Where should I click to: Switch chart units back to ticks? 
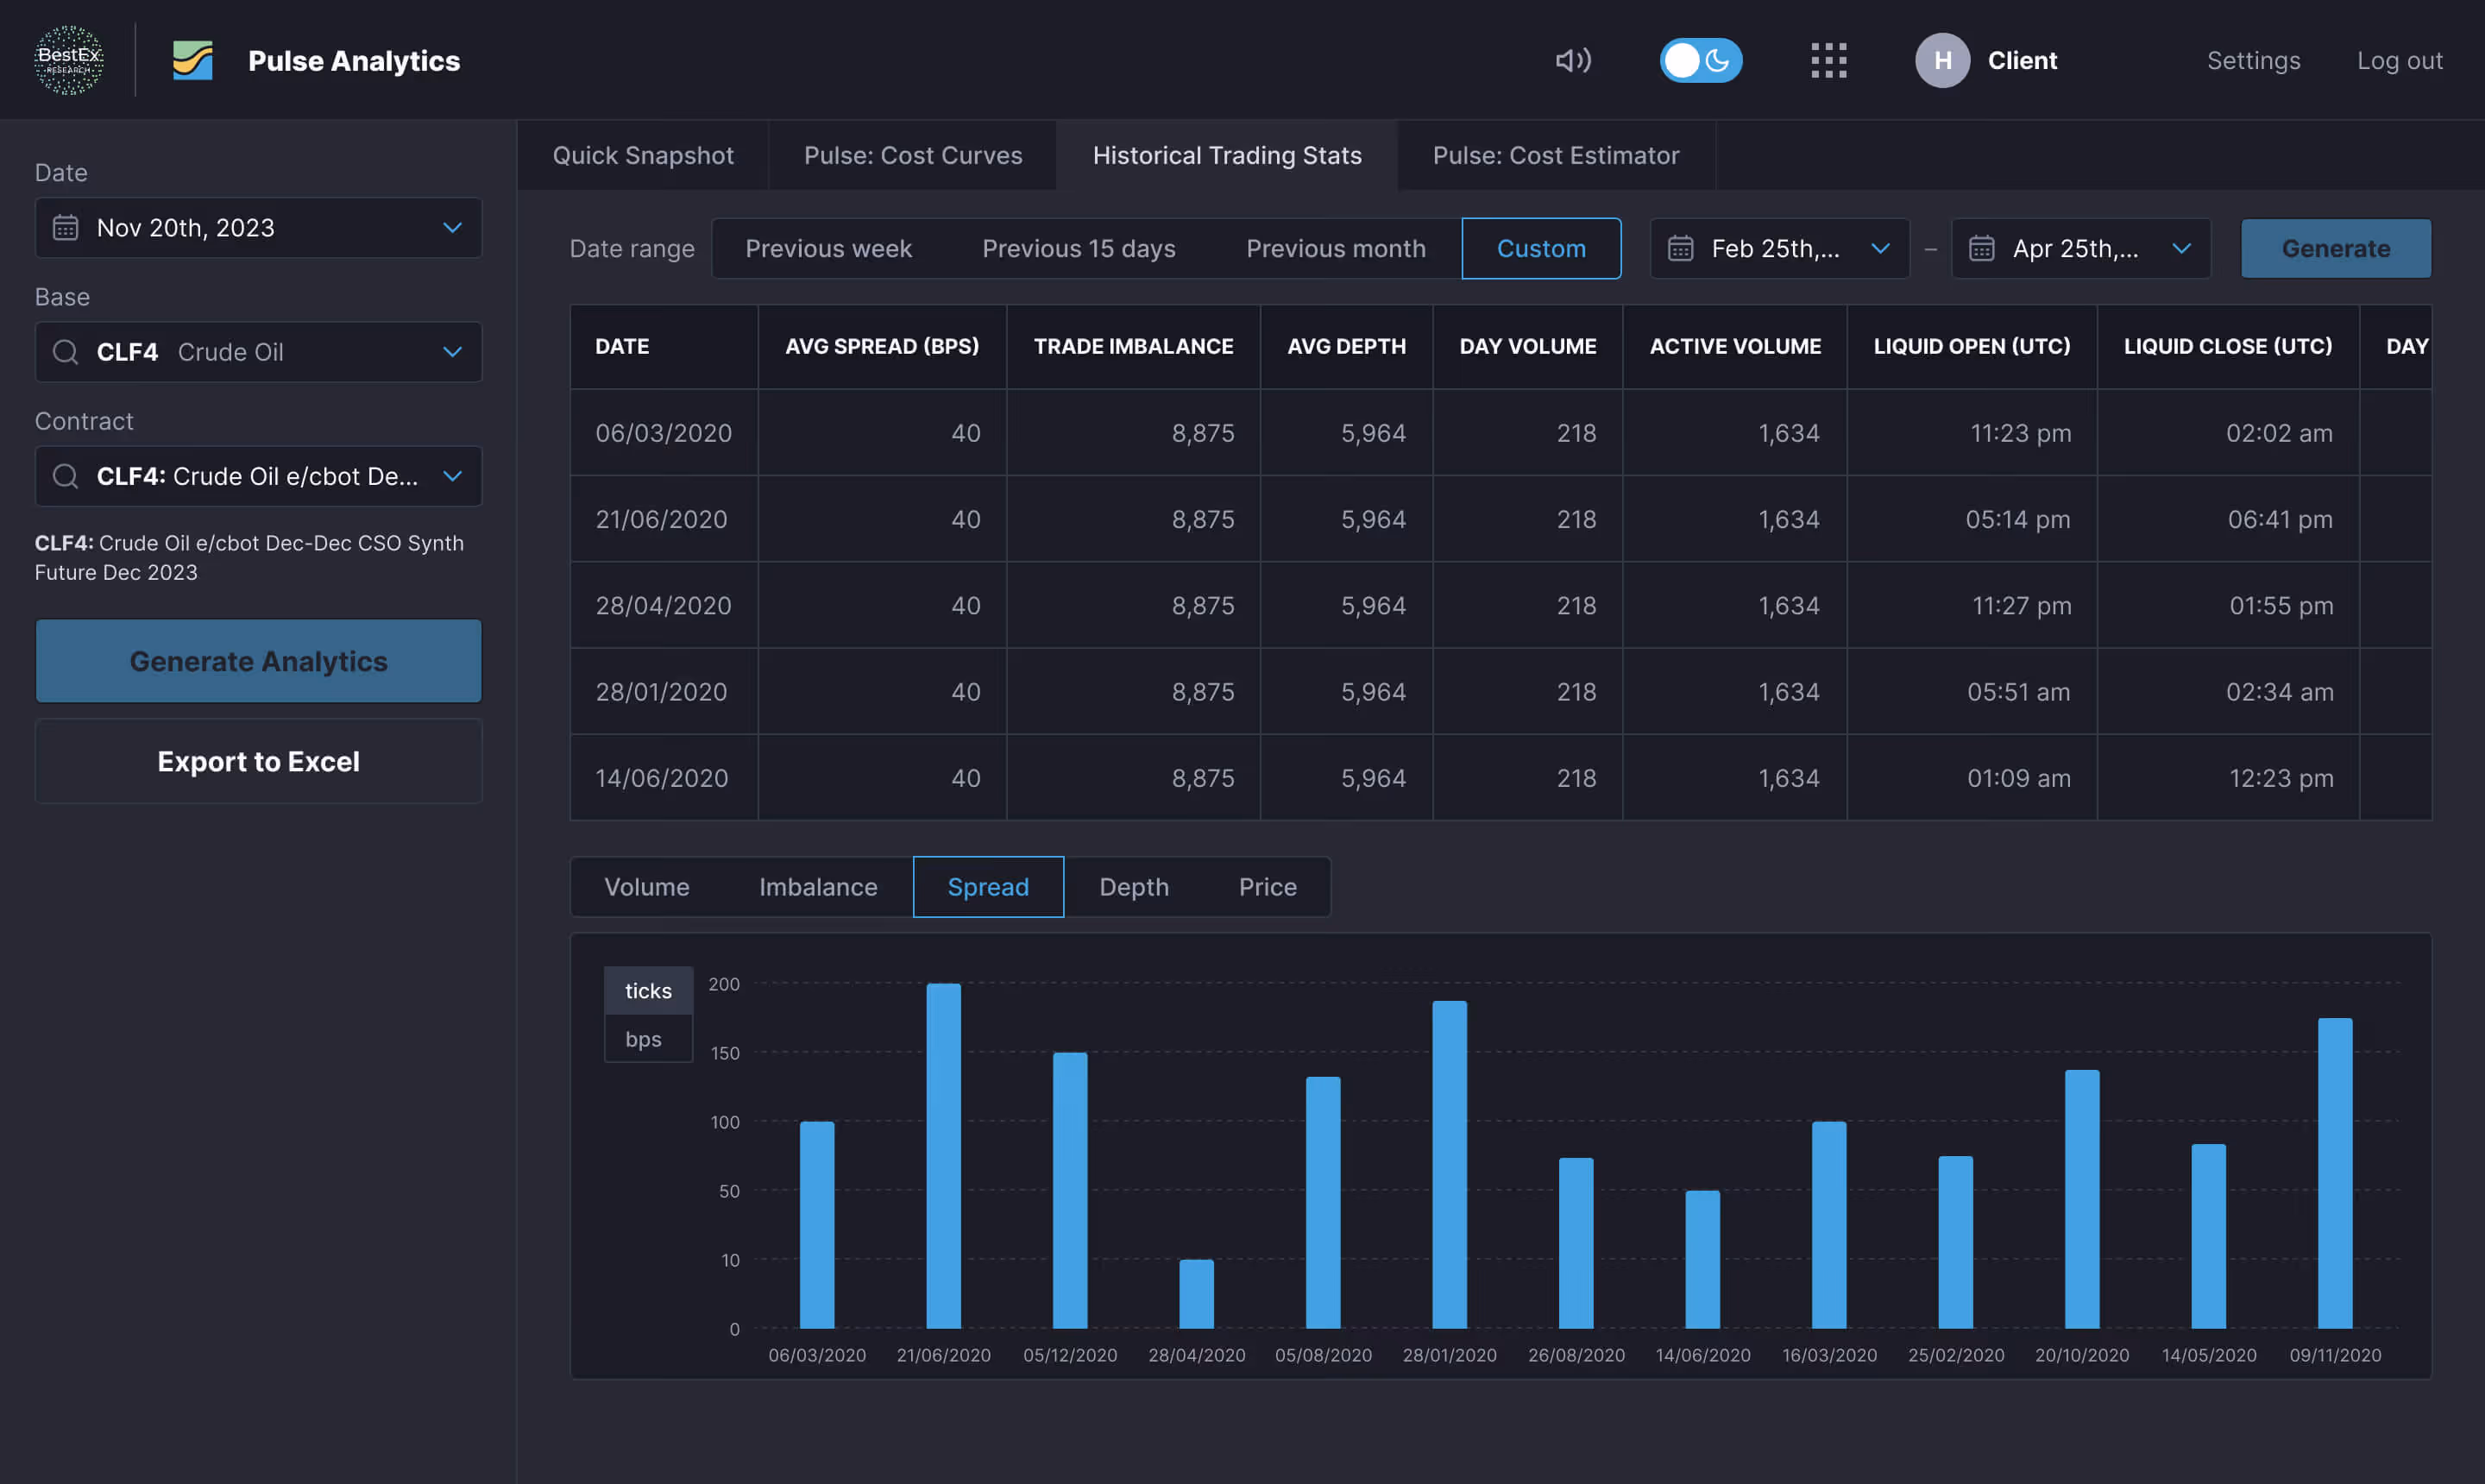(x=647, y=990)
